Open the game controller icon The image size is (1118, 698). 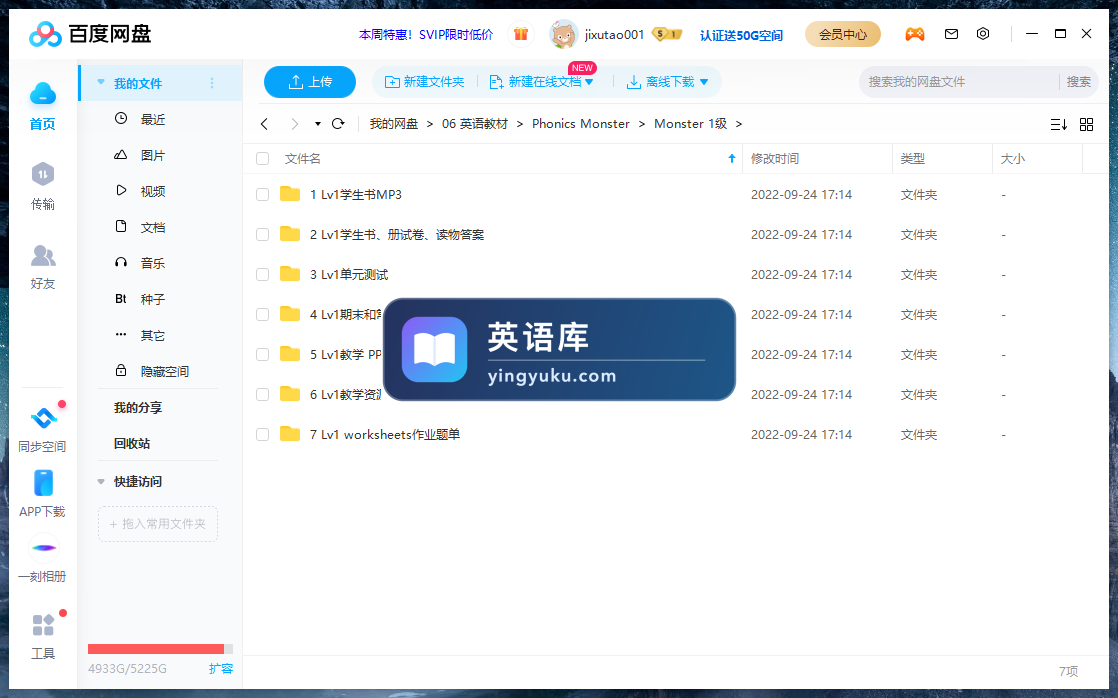click(x=915, y=34)
